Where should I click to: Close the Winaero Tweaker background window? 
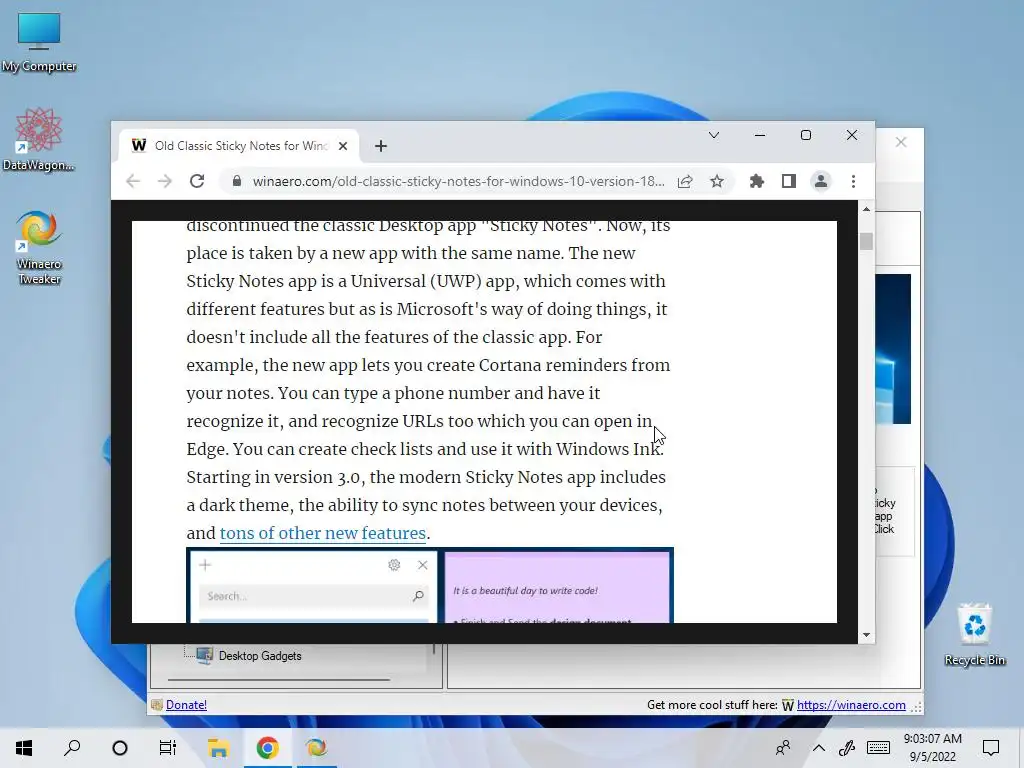coord(901,142)
